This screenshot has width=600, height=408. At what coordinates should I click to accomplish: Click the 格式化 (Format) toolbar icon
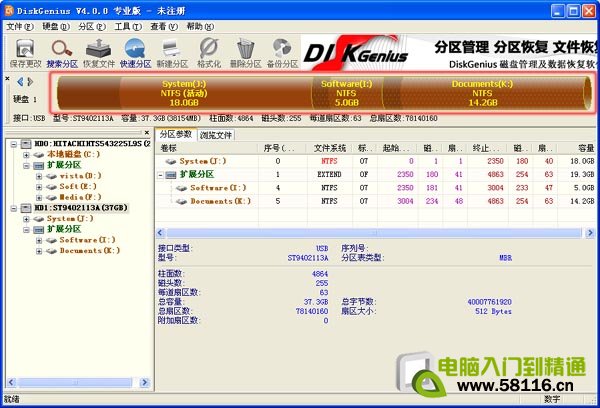(x=209, y=48)
